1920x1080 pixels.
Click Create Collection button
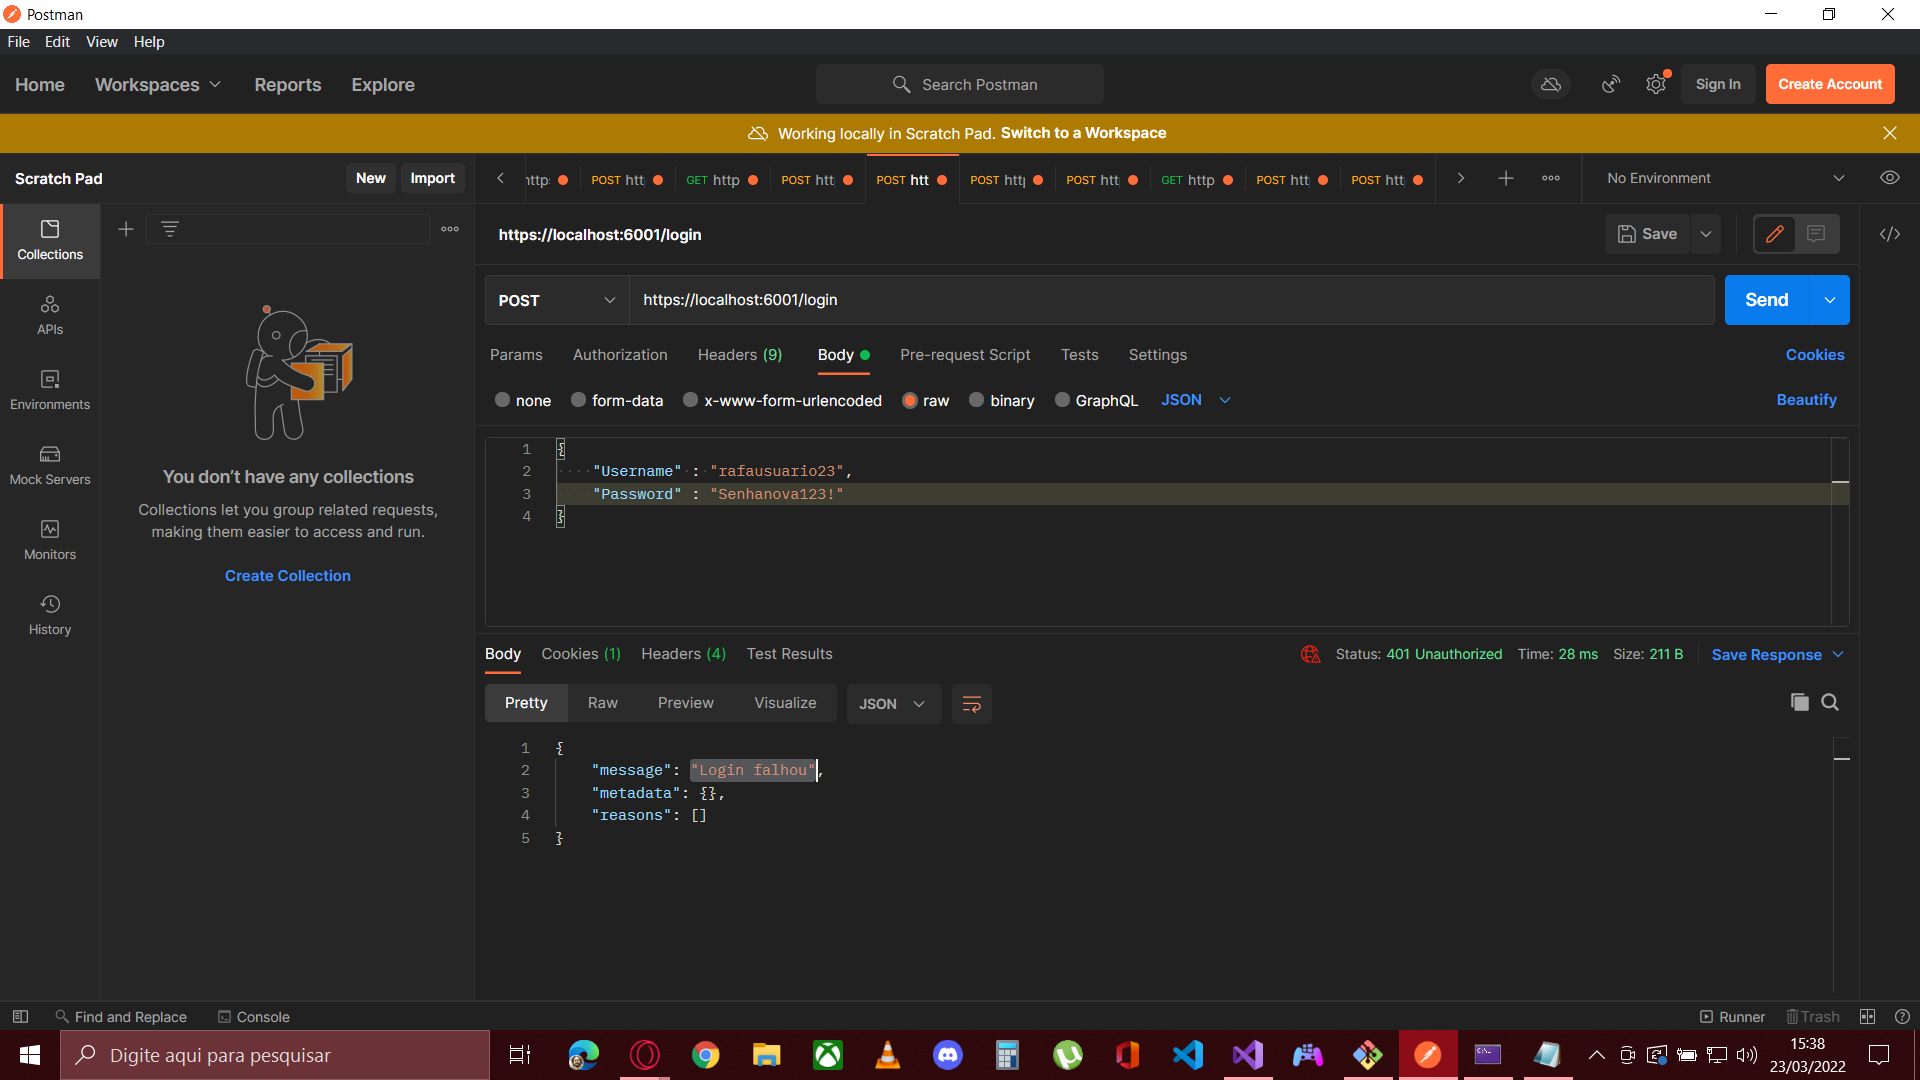(287, 576)
